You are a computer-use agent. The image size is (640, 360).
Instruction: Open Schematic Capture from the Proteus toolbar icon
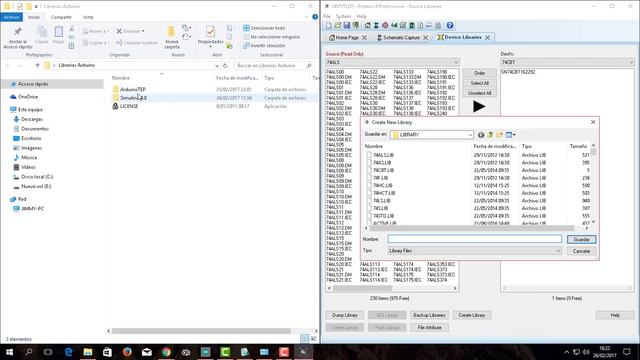(376, 25)
